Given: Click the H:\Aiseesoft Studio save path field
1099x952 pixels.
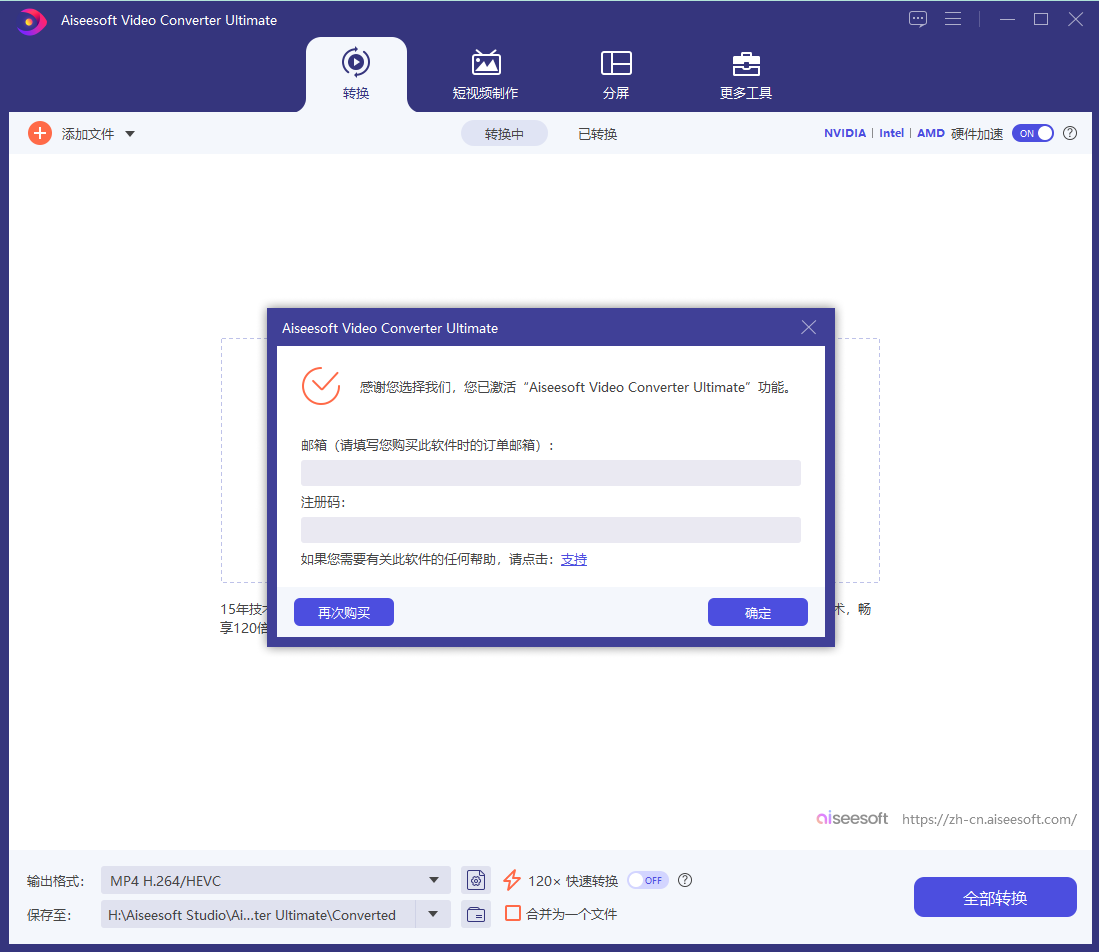Looking at the screenshot, I should coord(259,914).
